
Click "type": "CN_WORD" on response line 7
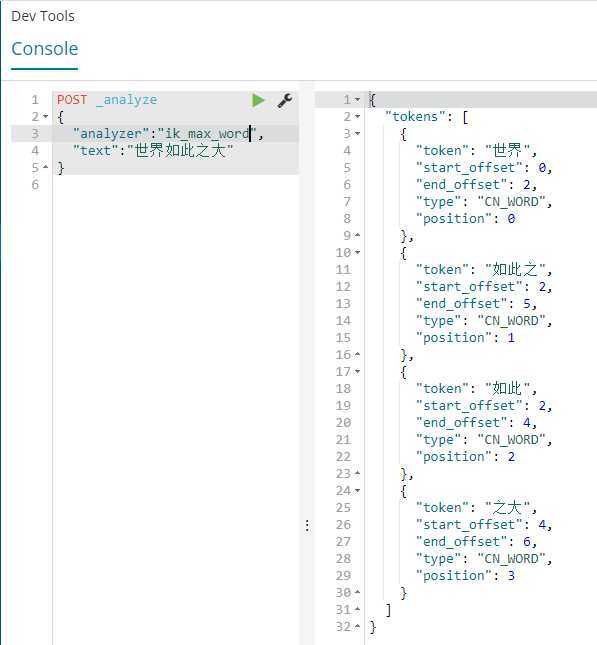483,202
